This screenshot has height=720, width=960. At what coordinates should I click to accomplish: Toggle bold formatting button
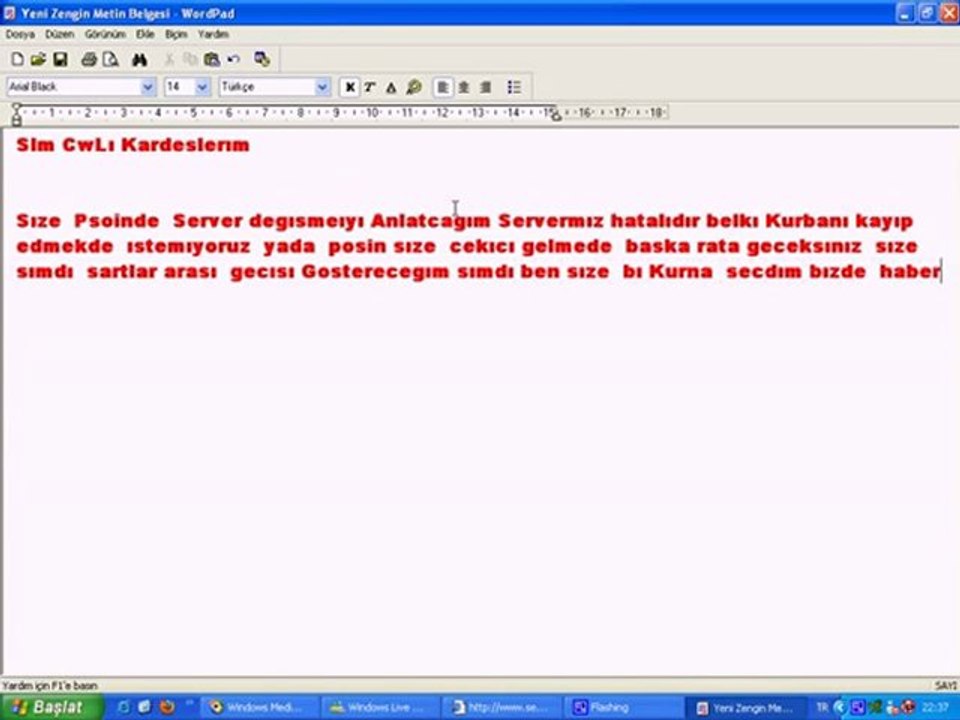coord(350,88)
